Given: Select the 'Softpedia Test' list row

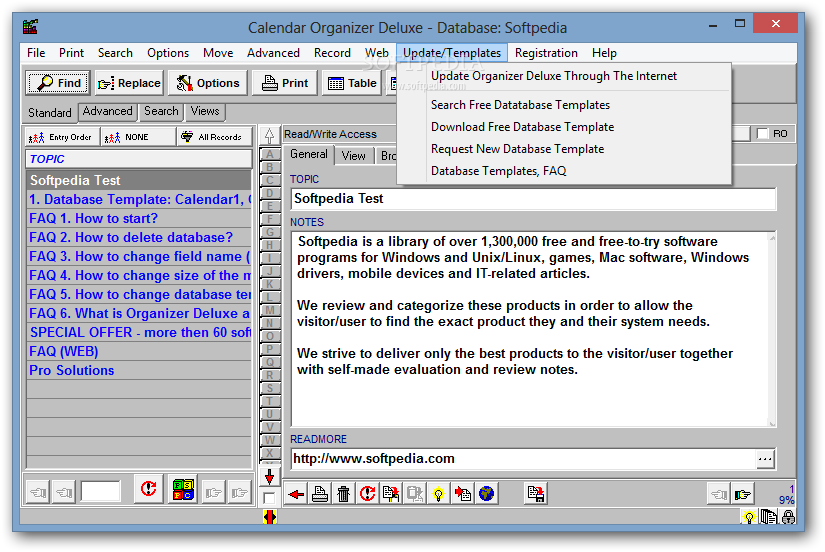Looking at the screenshot, I should click(139, 180).
